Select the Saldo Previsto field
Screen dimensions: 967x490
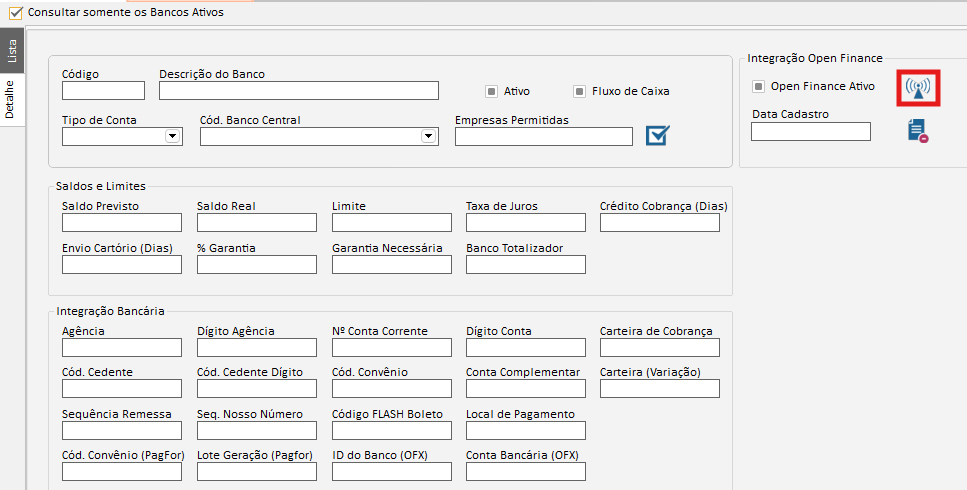tap(121, 223)
